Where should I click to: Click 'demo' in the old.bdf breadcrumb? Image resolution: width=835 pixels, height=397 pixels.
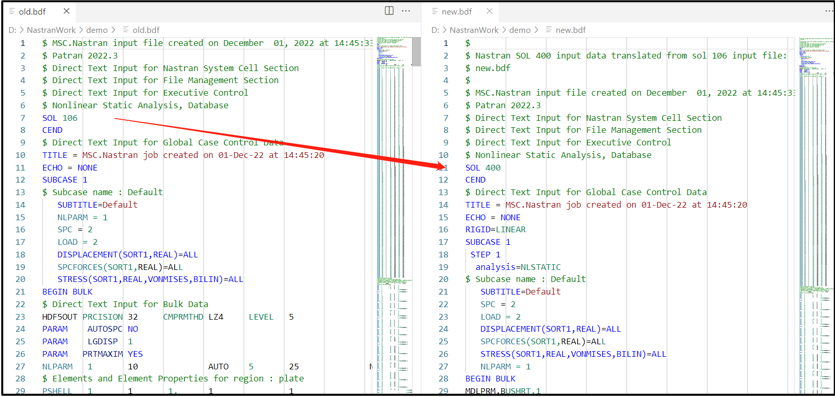point(97,30)
